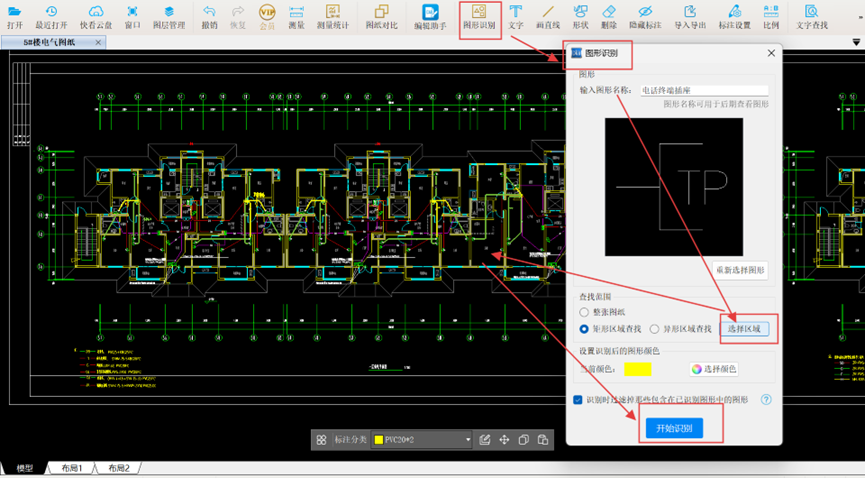Click the 选择区域 button
The width and height of the screenshot is (865, 478).
pos(743,329)
